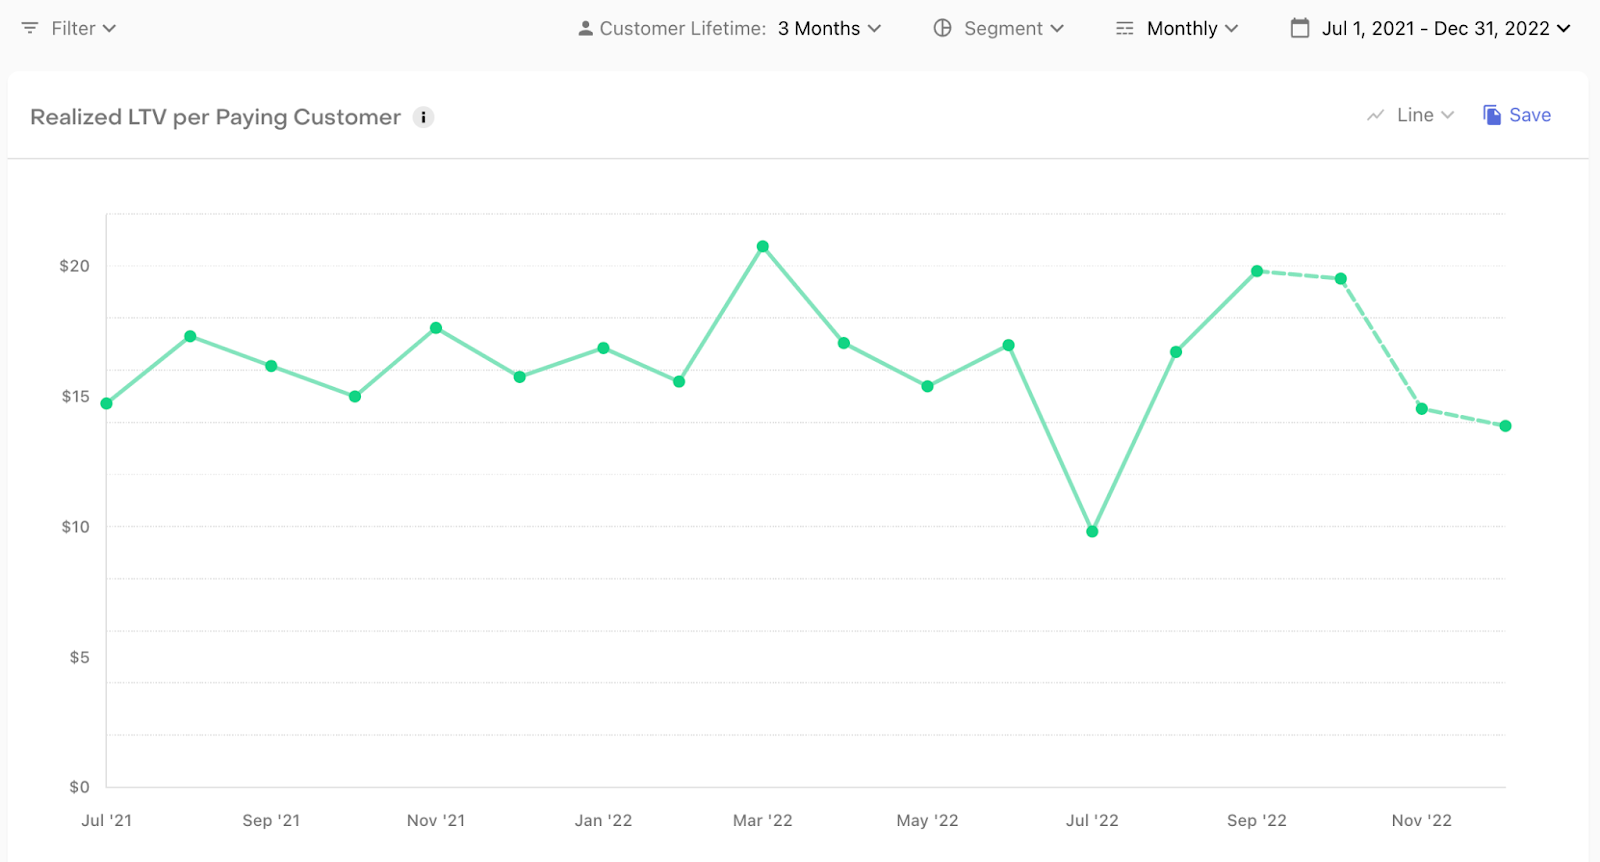Click the Save document icon
The image size is (1600, 862).
(x=1492, y=115)
